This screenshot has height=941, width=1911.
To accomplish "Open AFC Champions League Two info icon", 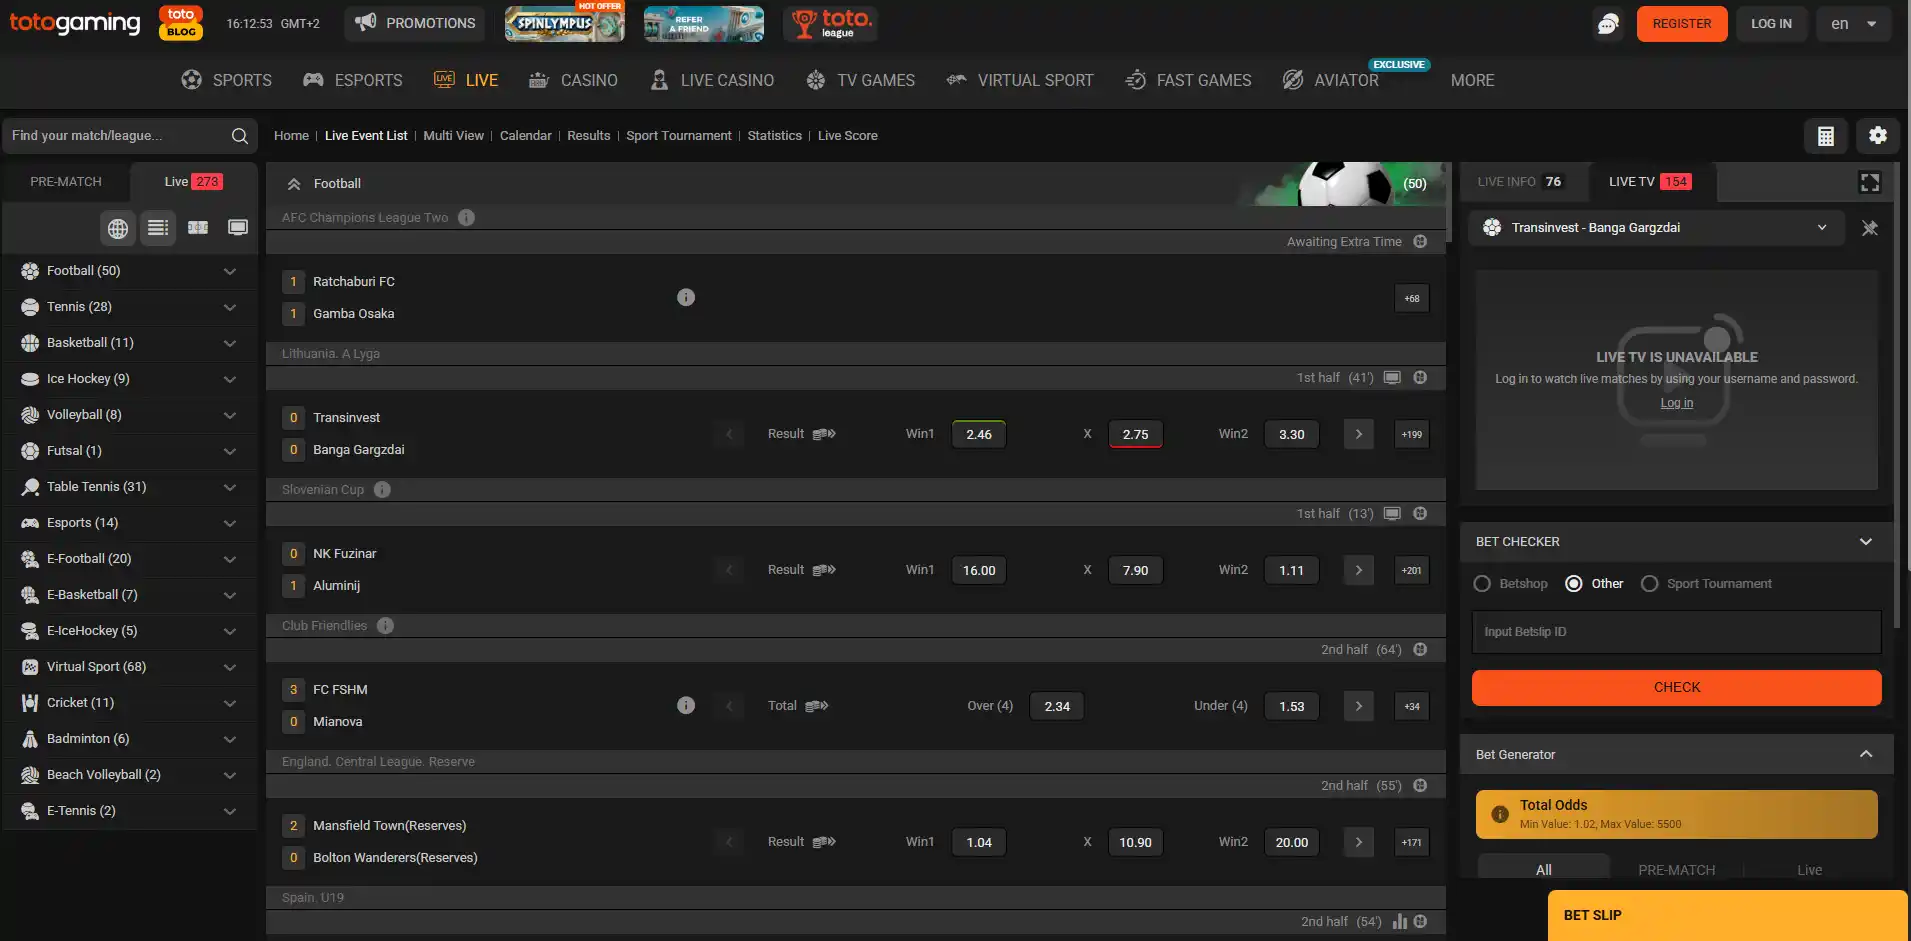I will click(x=466, y=217).
